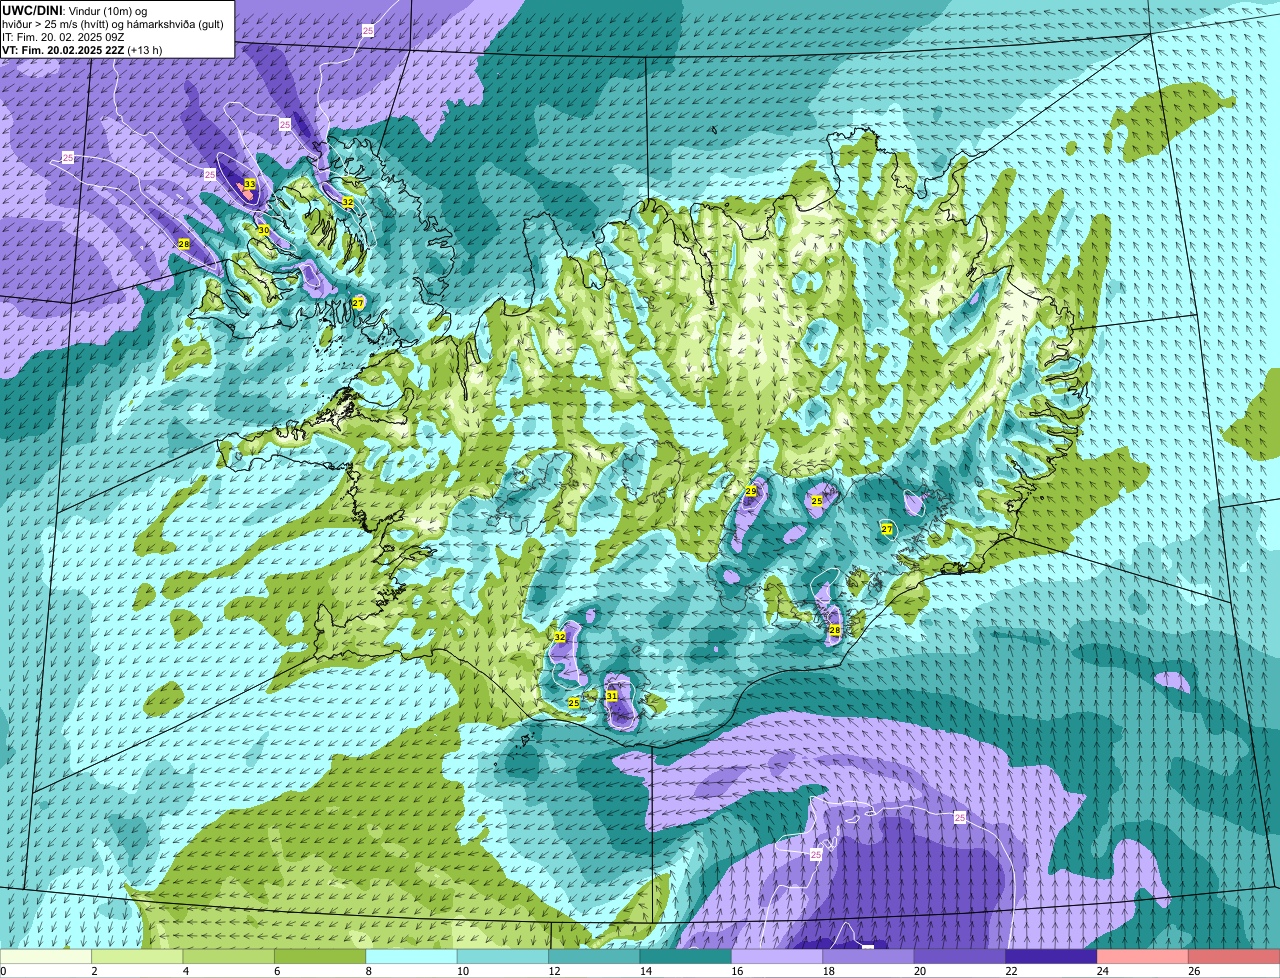Click the 'IT: Fim. 20. 02. 2025 09Z' line
The height and width of the screenshot is (978, 1280).
(63, 36)
